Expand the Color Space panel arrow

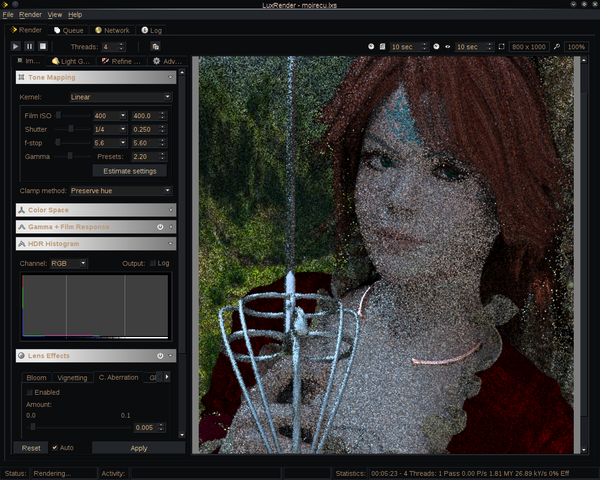click(x=171, y=210)
